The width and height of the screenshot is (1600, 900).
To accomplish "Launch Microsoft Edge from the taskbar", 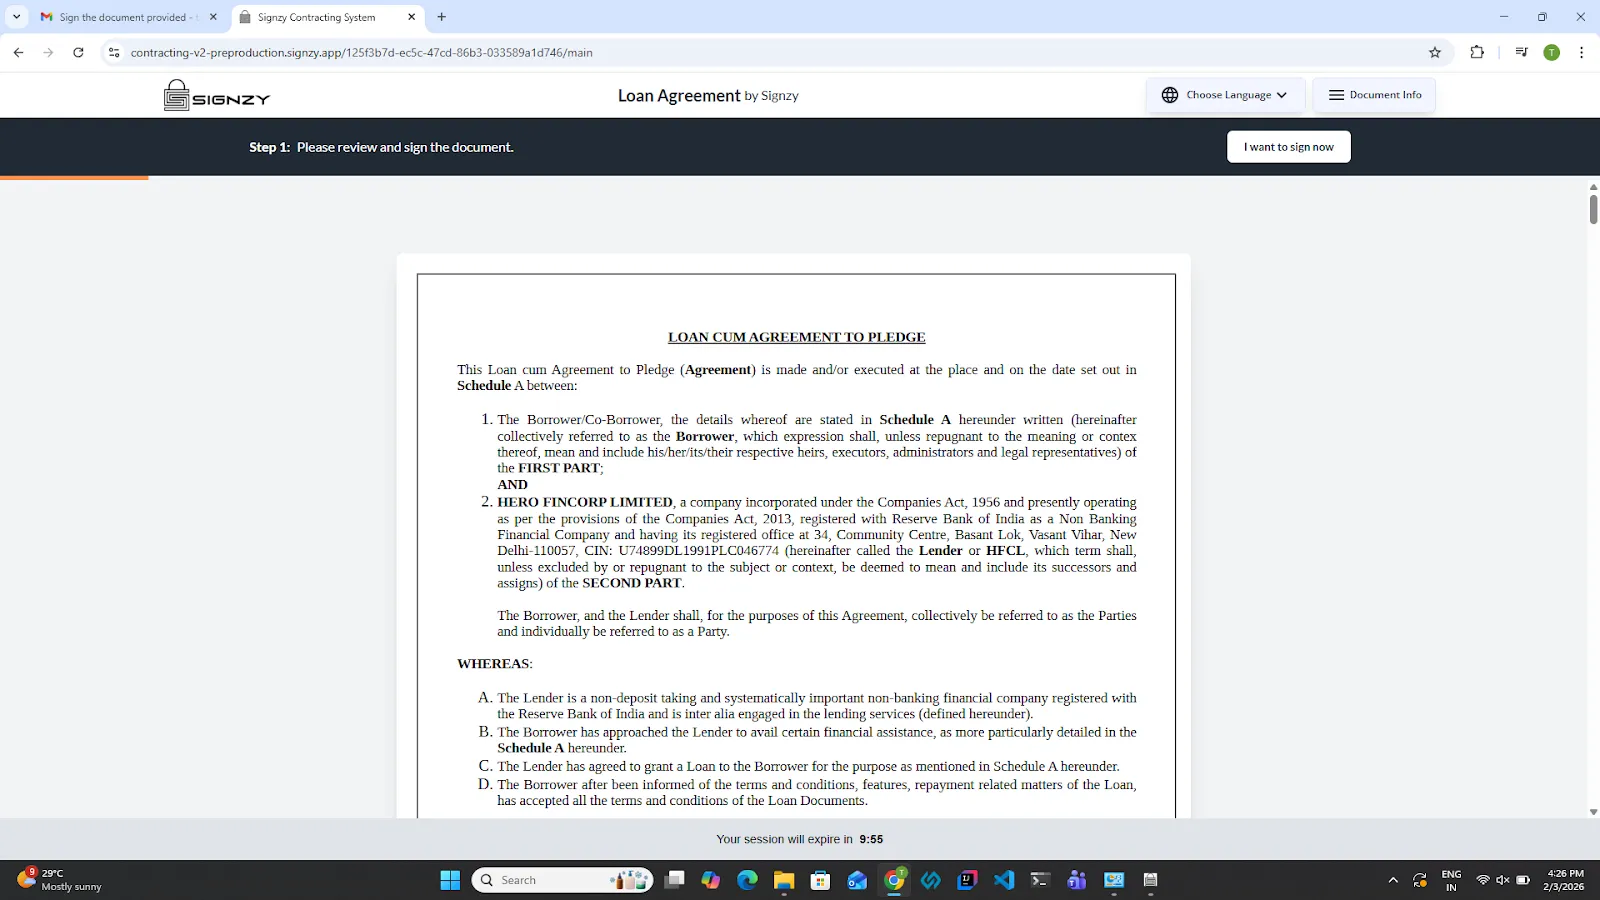I will (x=747, y=880).
